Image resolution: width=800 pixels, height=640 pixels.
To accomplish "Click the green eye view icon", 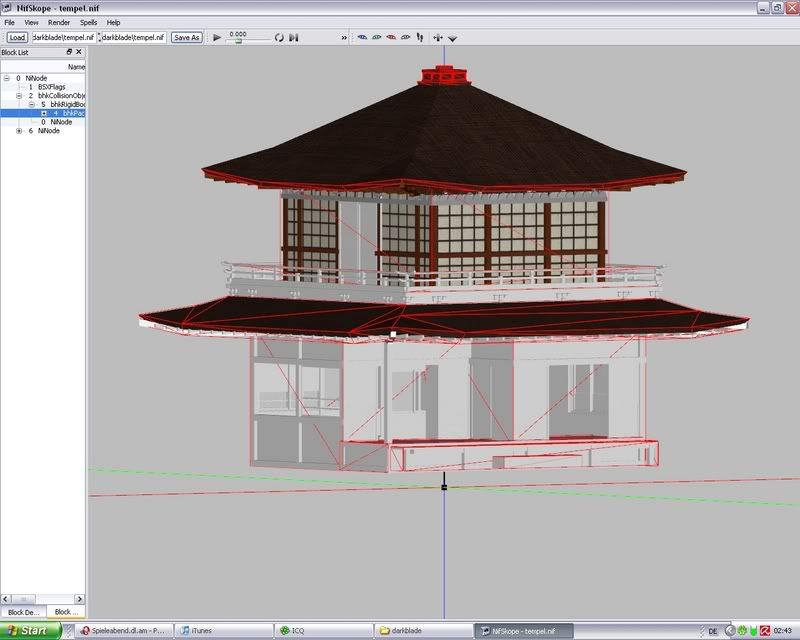I will (x=376, y=38).
